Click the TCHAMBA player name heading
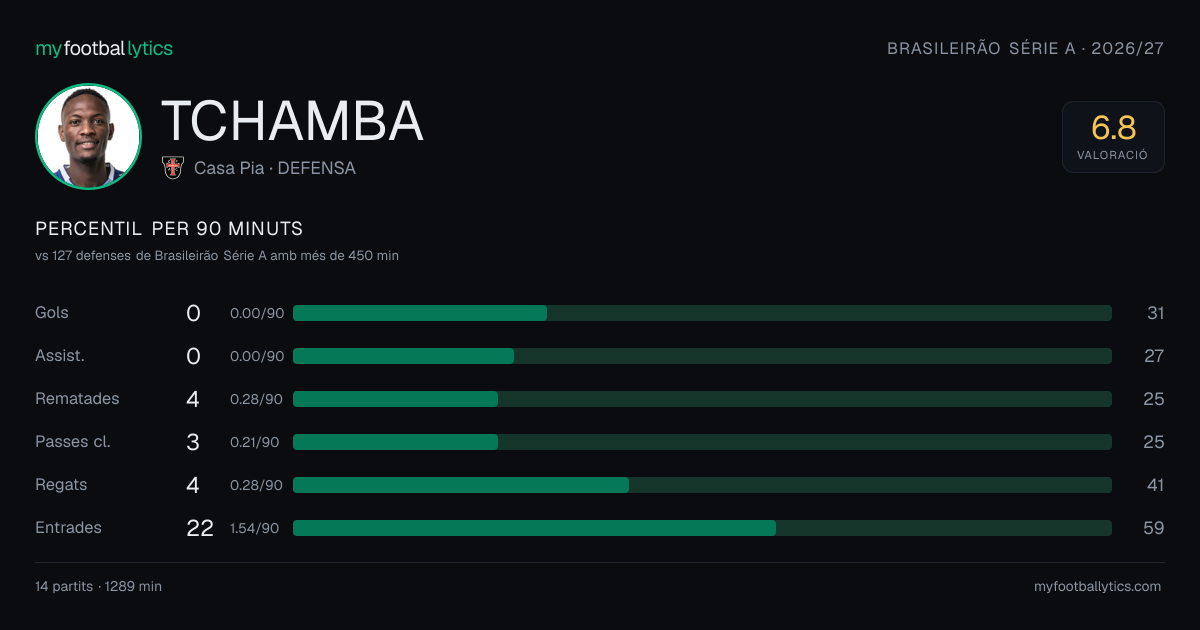 pyautogui.click(x=292, y=122)
